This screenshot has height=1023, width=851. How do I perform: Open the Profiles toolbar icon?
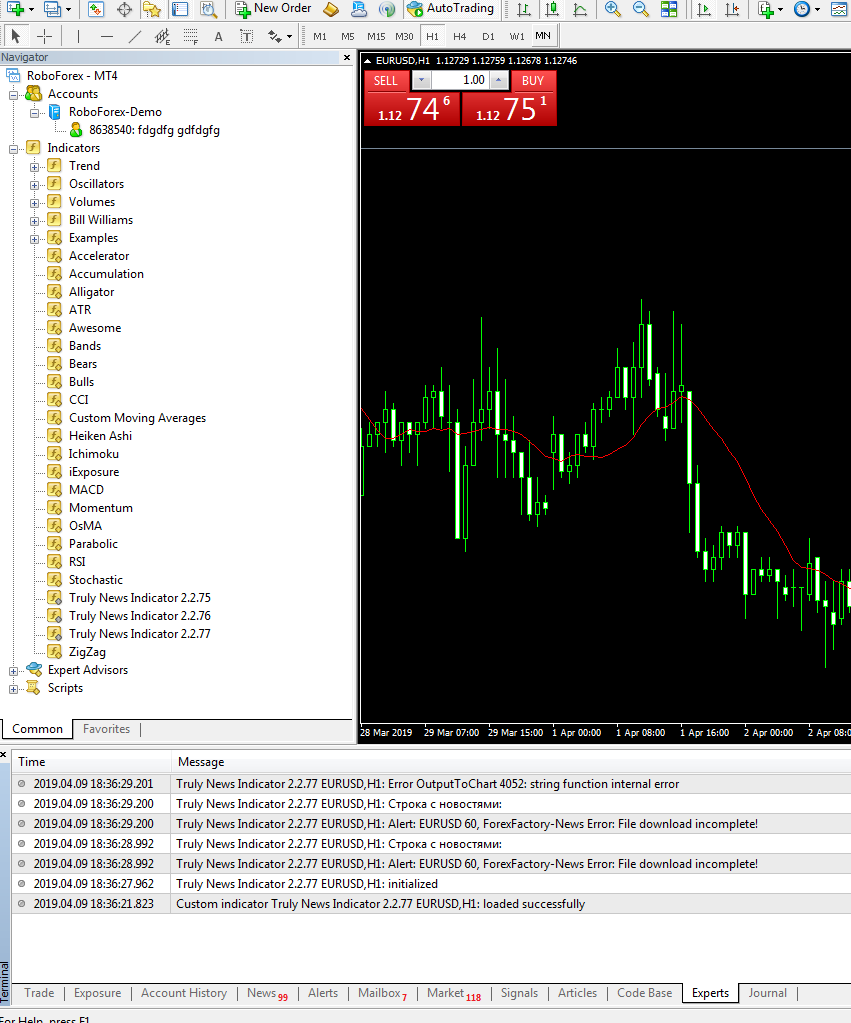pyautogui.click(x=52, y=9)
